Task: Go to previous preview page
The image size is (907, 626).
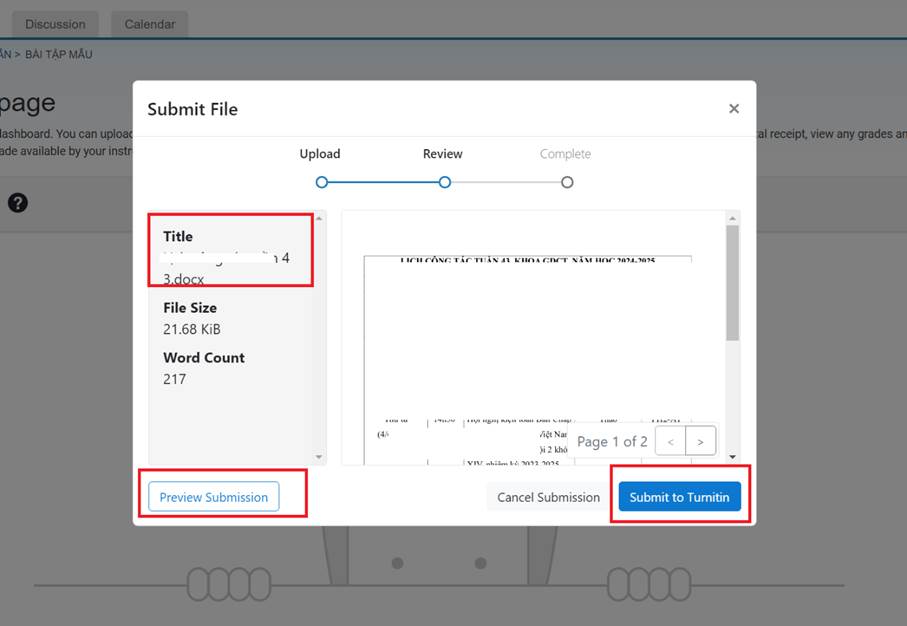Action: coord(671,441)
